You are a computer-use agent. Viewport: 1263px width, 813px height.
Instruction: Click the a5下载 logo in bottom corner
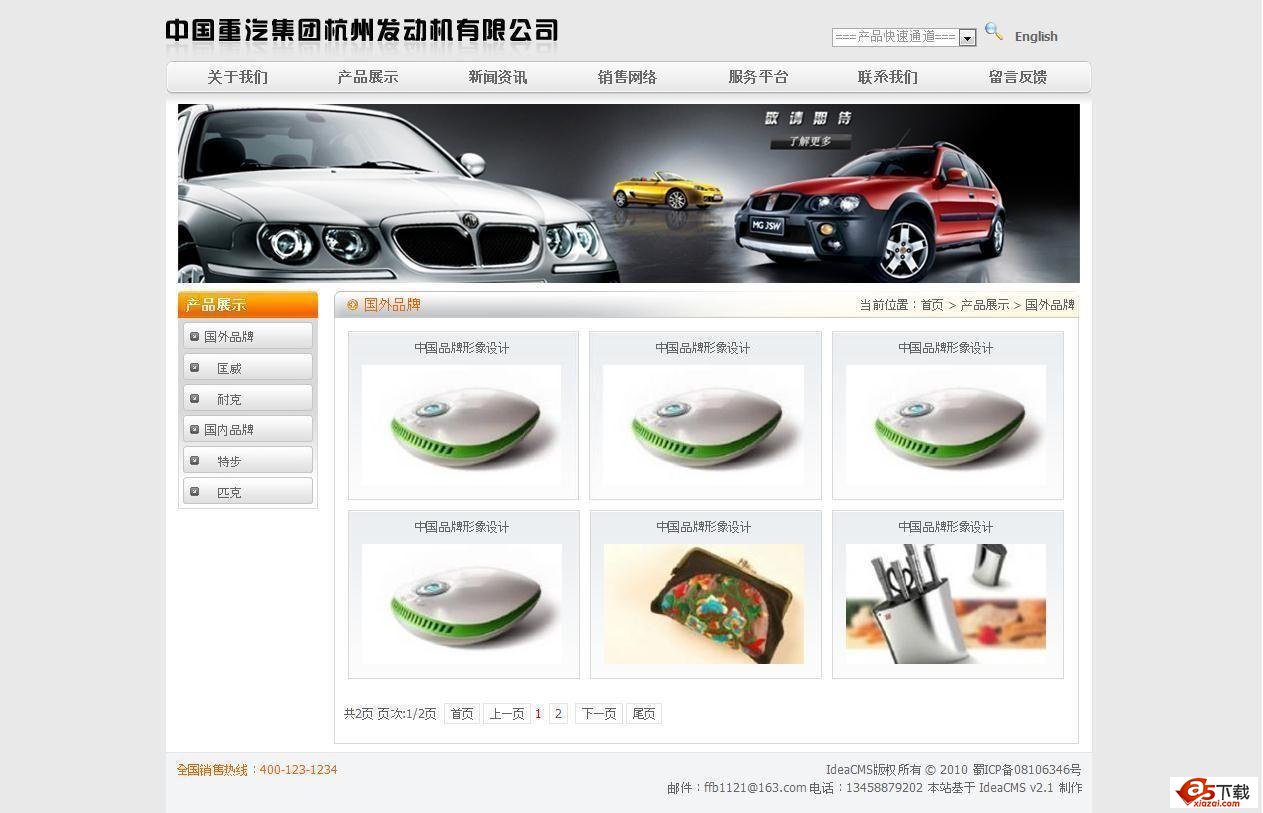pyautogui.click(x=1213, y=793)
